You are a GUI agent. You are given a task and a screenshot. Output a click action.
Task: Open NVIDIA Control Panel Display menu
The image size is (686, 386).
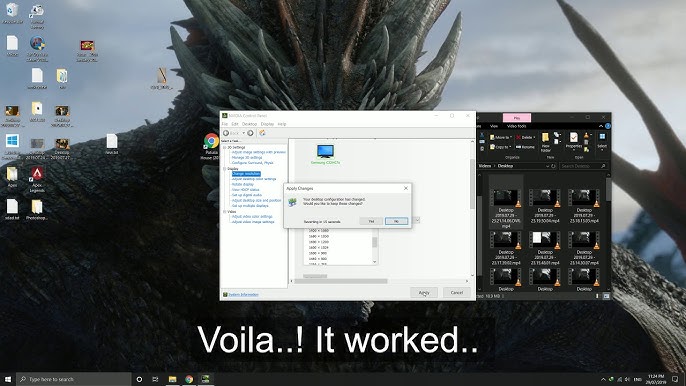click(x=267, y=124)
